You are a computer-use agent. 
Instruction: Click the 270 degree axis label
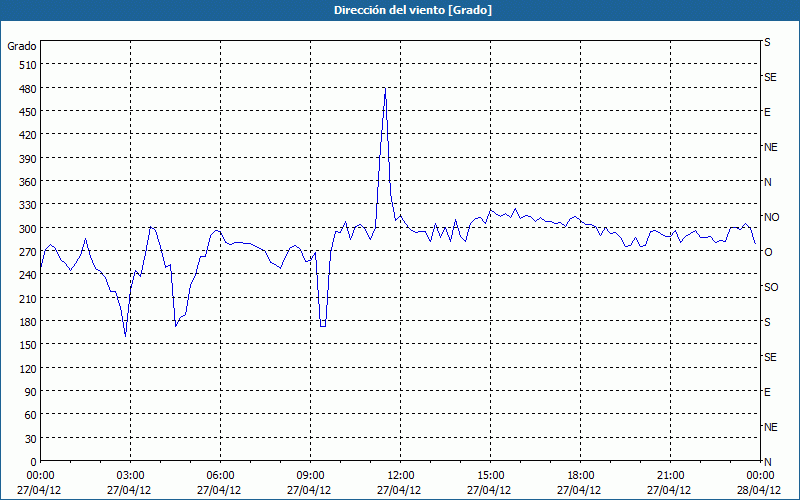coord(29,252)
